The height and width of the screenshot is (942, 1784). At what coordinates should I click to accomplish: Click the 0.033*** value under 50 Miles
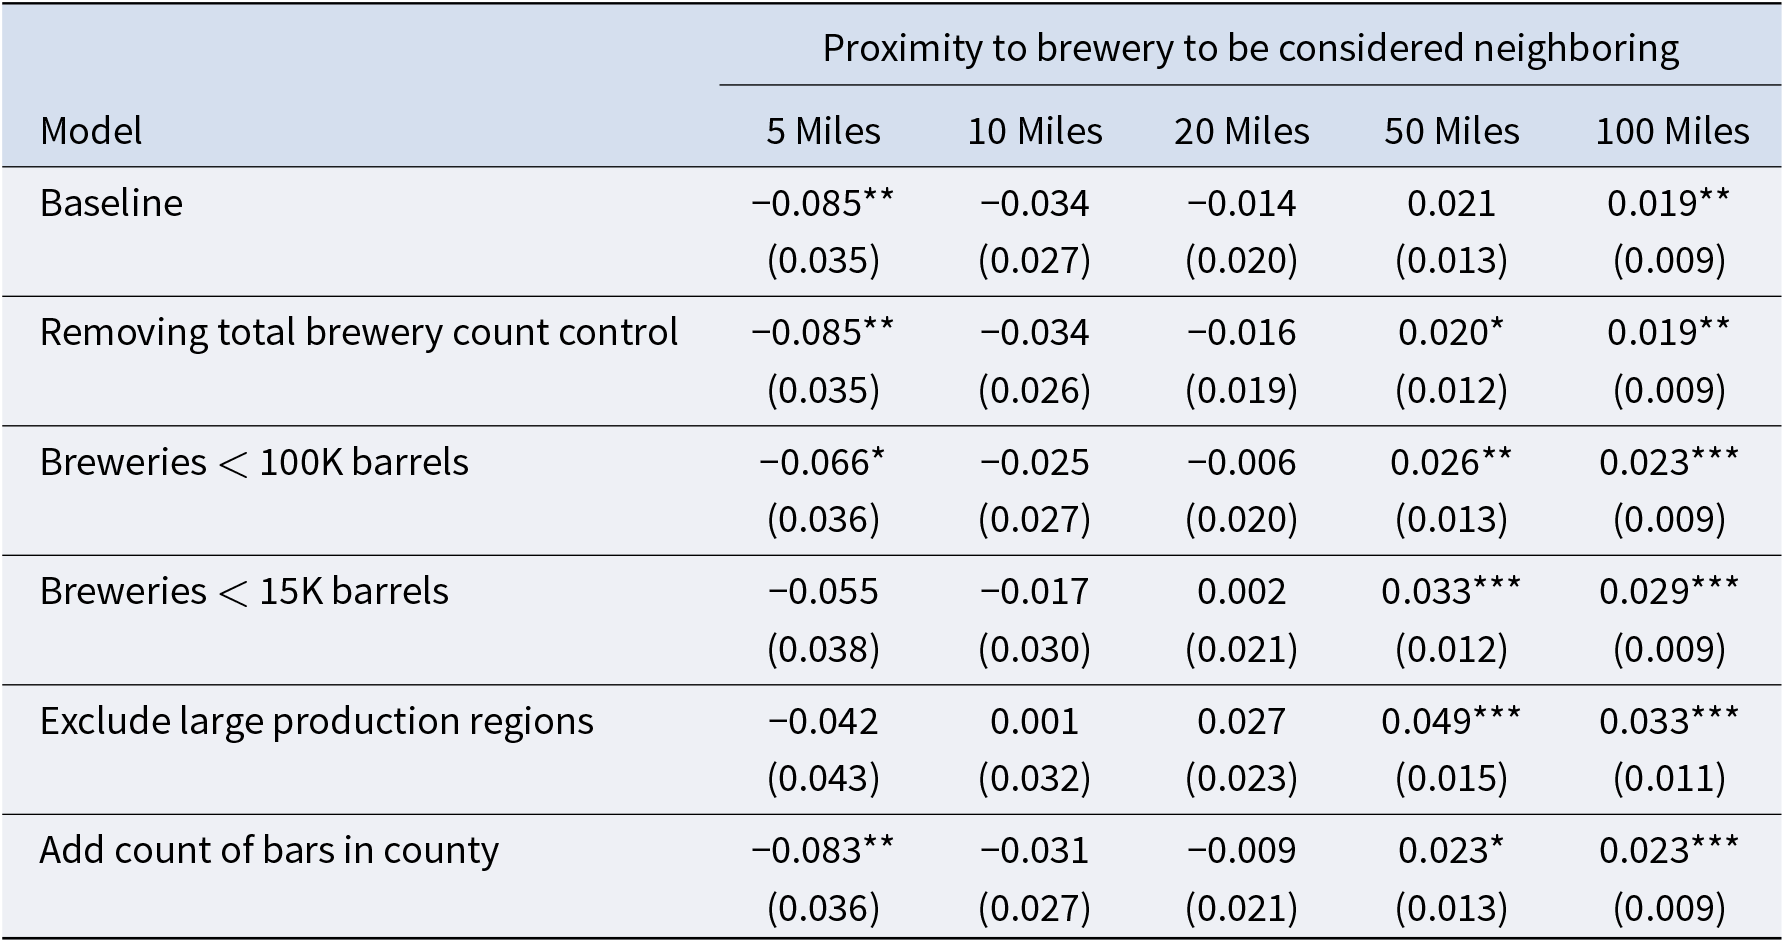(1450, 591)
